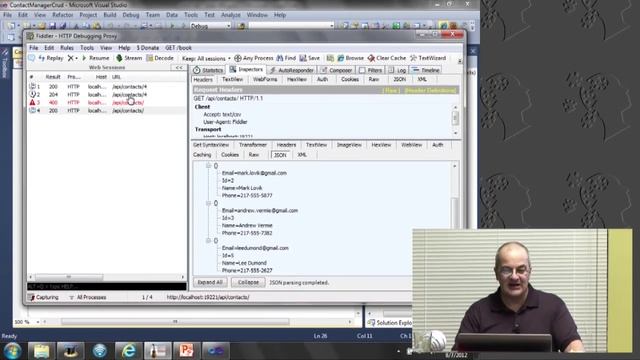Image resolution: width=640 pixels, height=360 pixels.
Task: Toggle the Stream mode button
Action: click(129, 58)
